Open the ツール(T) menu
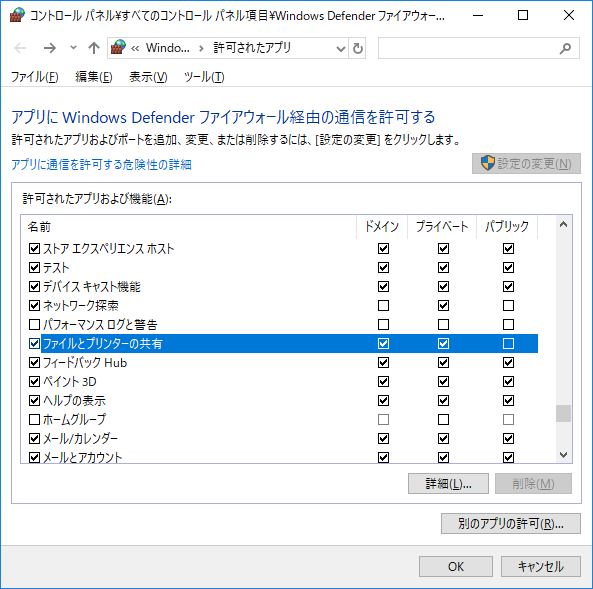Screen dimensions: 593x589 pos(204,77)
